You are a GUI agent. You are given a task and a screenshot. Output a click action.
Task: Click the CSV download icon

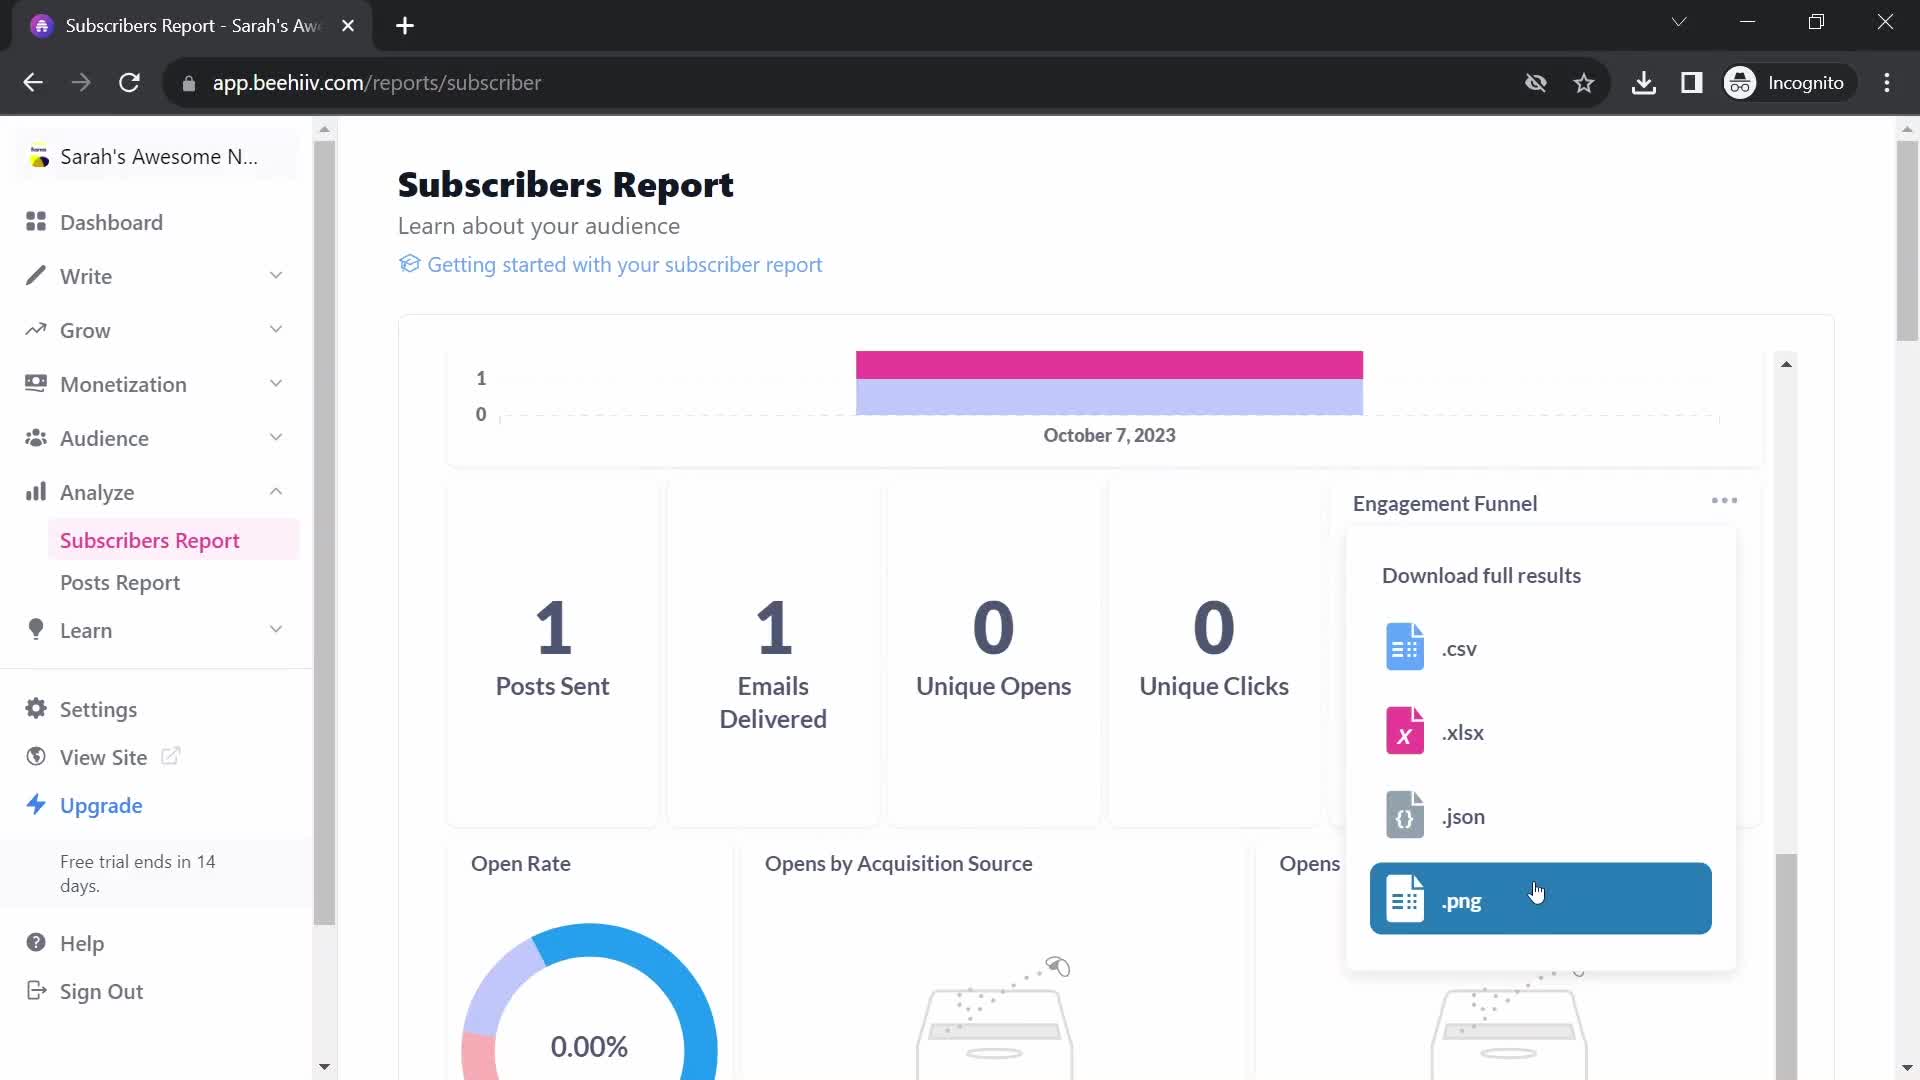pos(1404,646)
